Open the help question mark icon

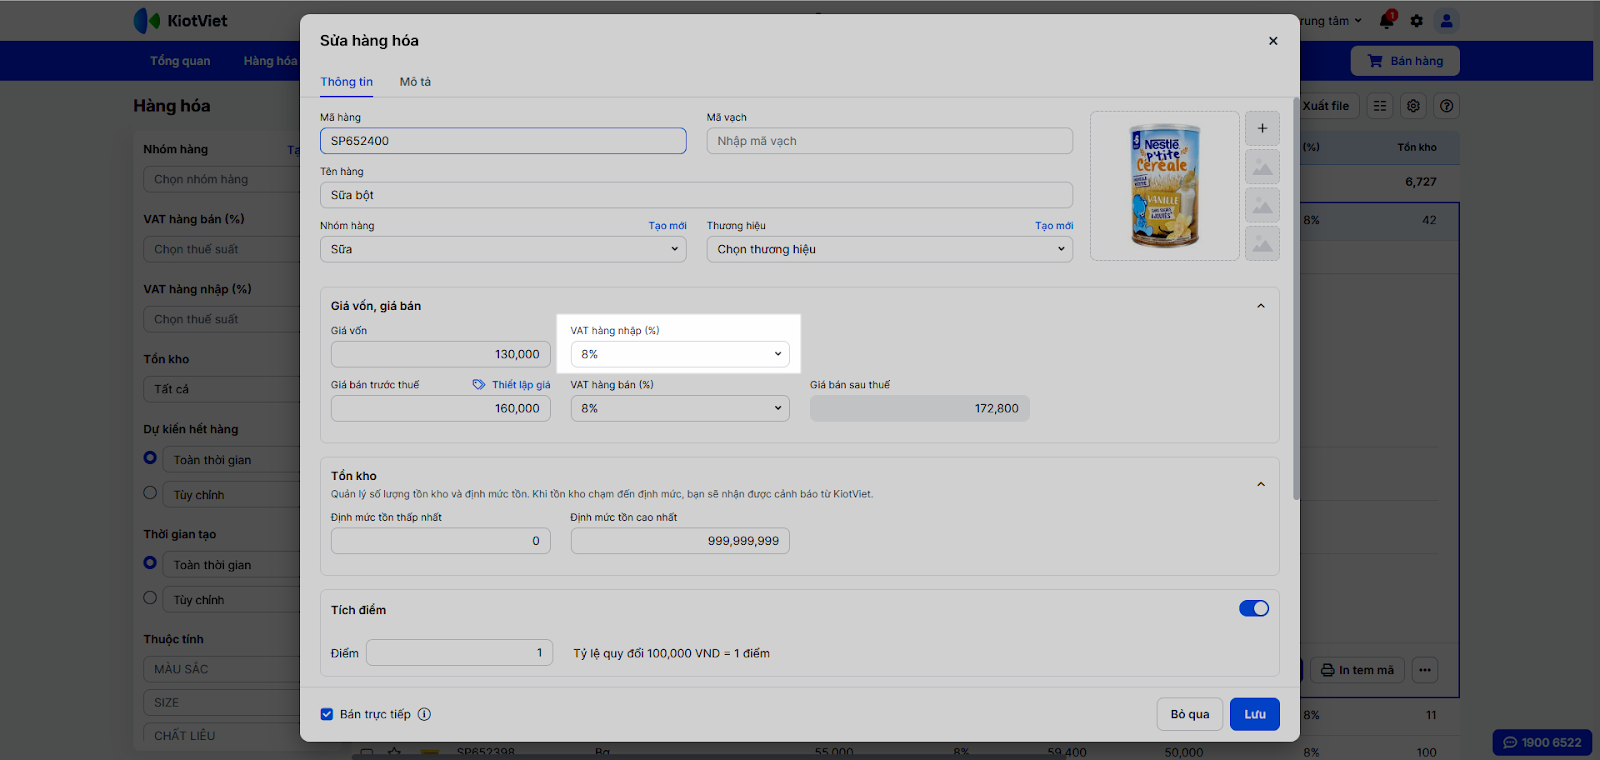1446,106
